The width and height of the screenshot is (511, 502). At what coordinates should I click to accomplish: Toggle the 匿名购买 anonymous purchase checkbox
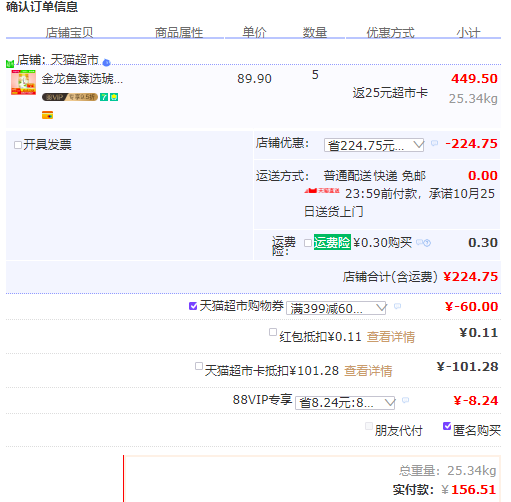(x=447, y=426)
